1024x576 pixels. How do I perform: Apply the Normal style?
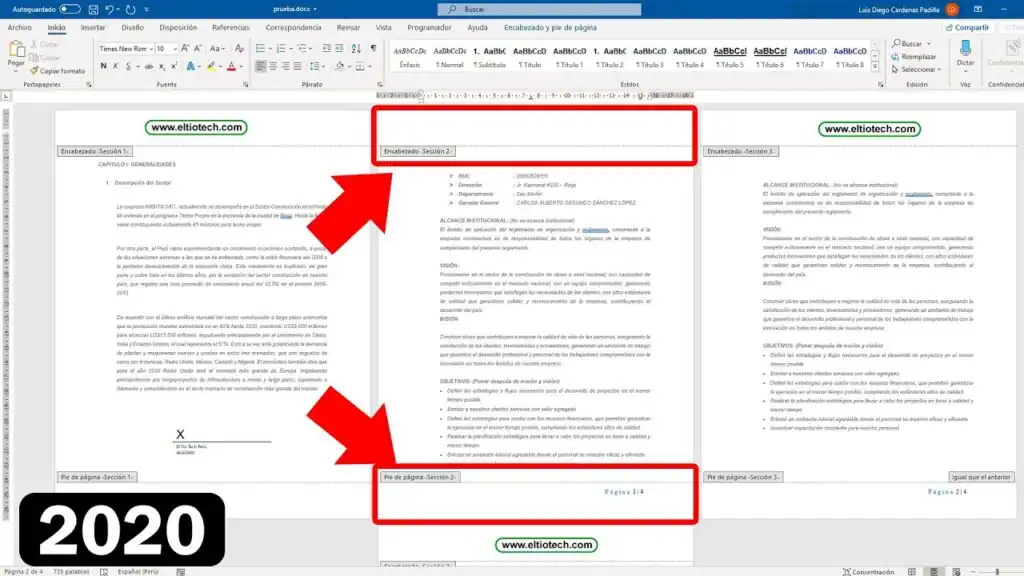(x=449, y=57)
